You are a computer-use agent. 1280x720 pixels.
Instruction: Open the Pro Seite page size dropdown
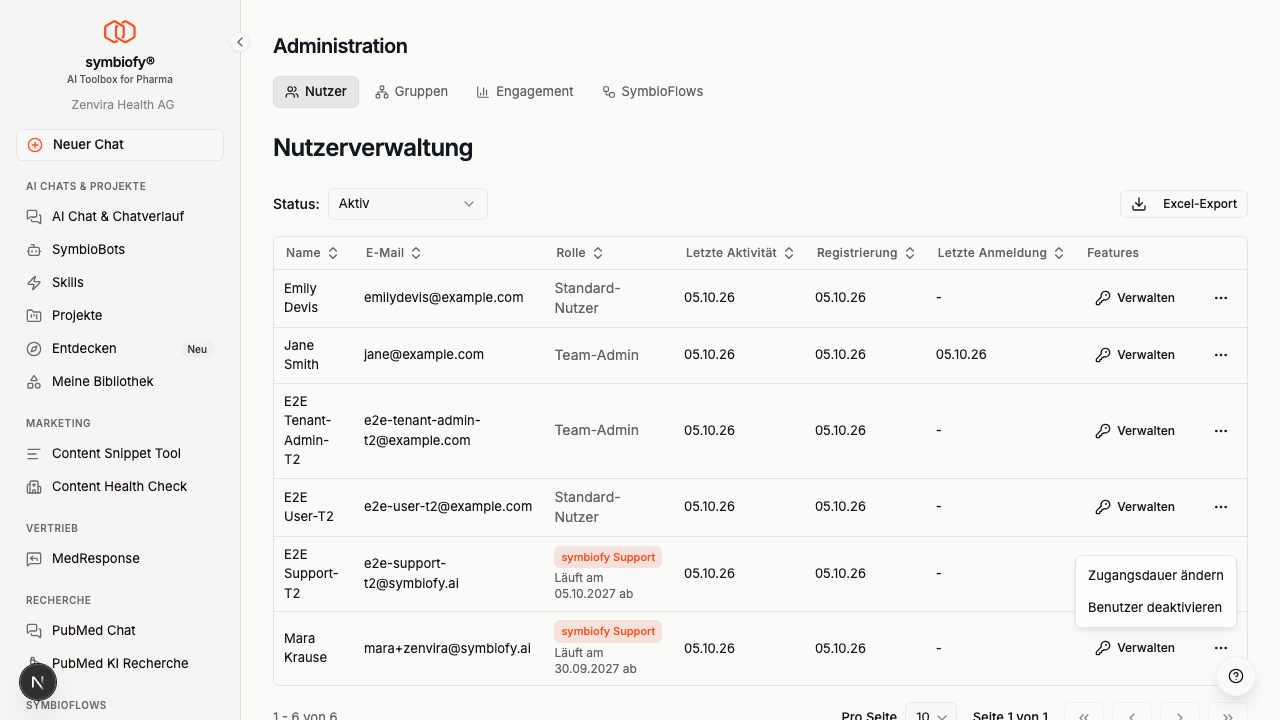(x=931, y=716)
